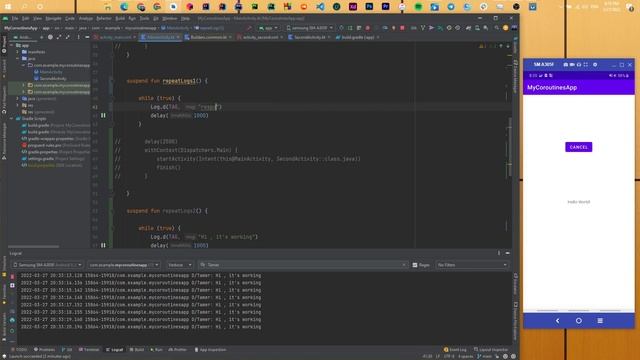Screen dimensions: 640x360
Task: Click the Clear logcat trash icon
Action: (12, 277)
